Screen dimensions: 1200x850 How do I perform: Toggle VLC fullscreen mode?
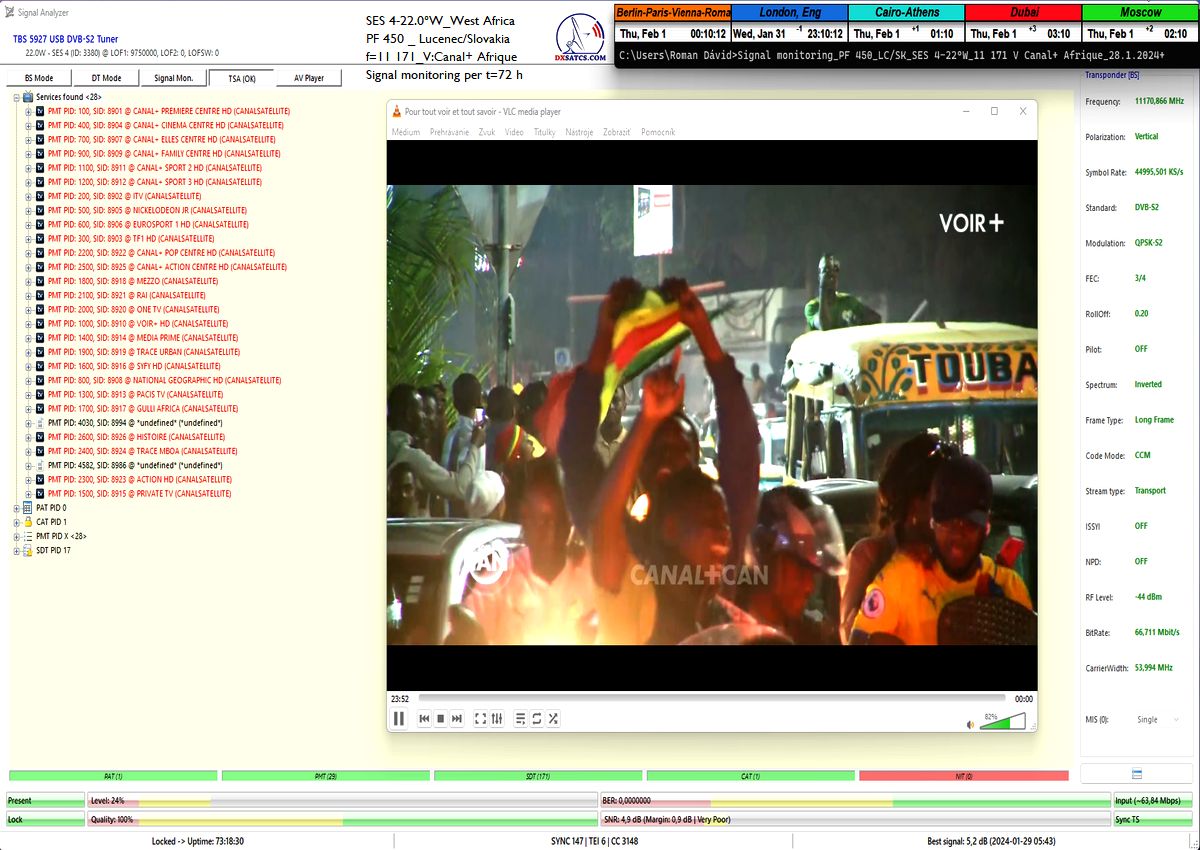(480, 718)
